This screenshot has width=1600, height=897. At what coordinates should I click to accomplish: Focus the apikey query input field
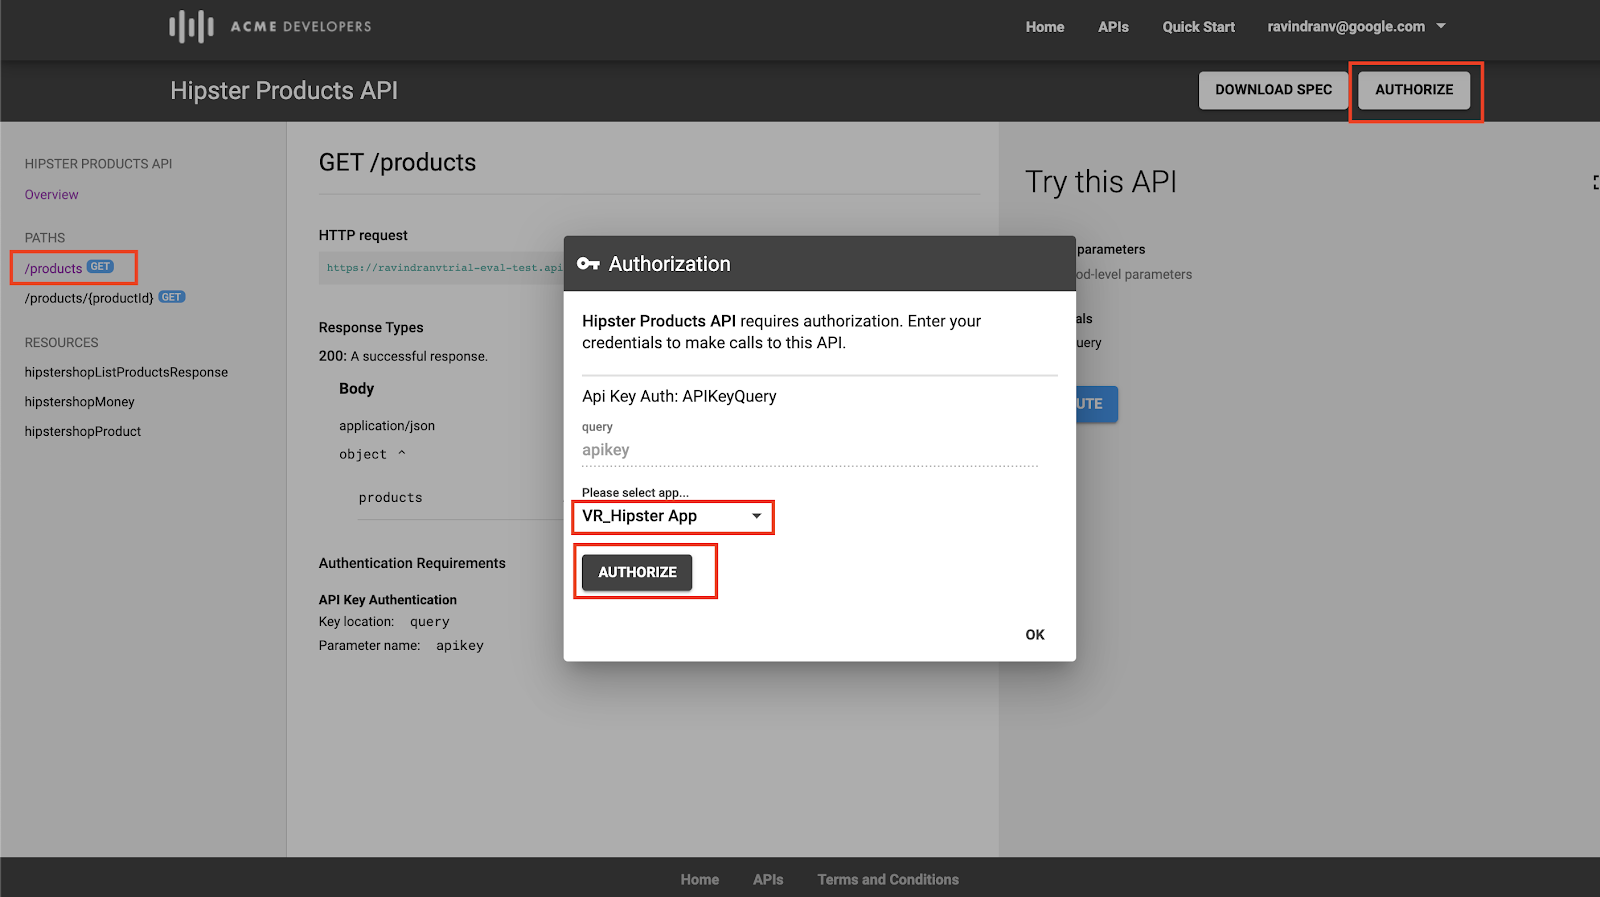(x=810, y=450)
